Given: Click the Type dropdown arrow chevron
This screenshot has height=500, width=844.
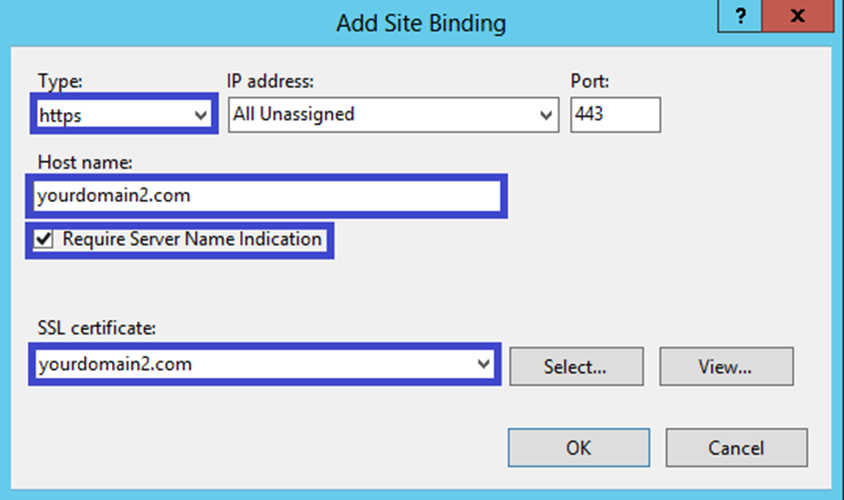Looking at the screenshot, I should [x=198, y=115].
